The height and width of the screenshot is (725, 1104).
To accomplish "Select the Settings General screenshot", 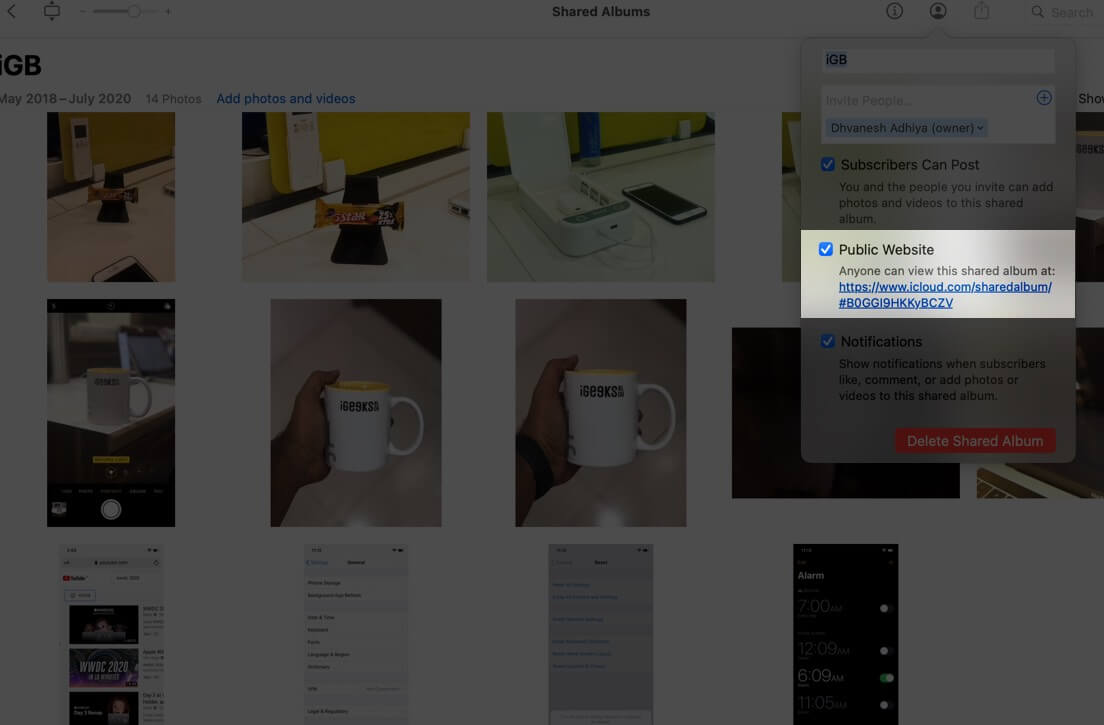I will point(356,634).
